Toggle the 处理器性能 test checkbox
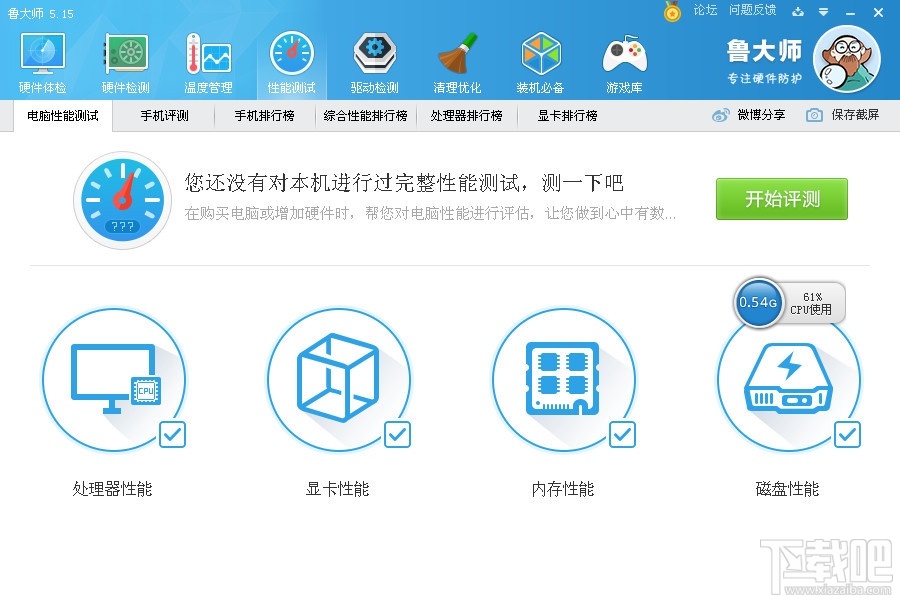900x600 pixels. [x=172, y=435]
